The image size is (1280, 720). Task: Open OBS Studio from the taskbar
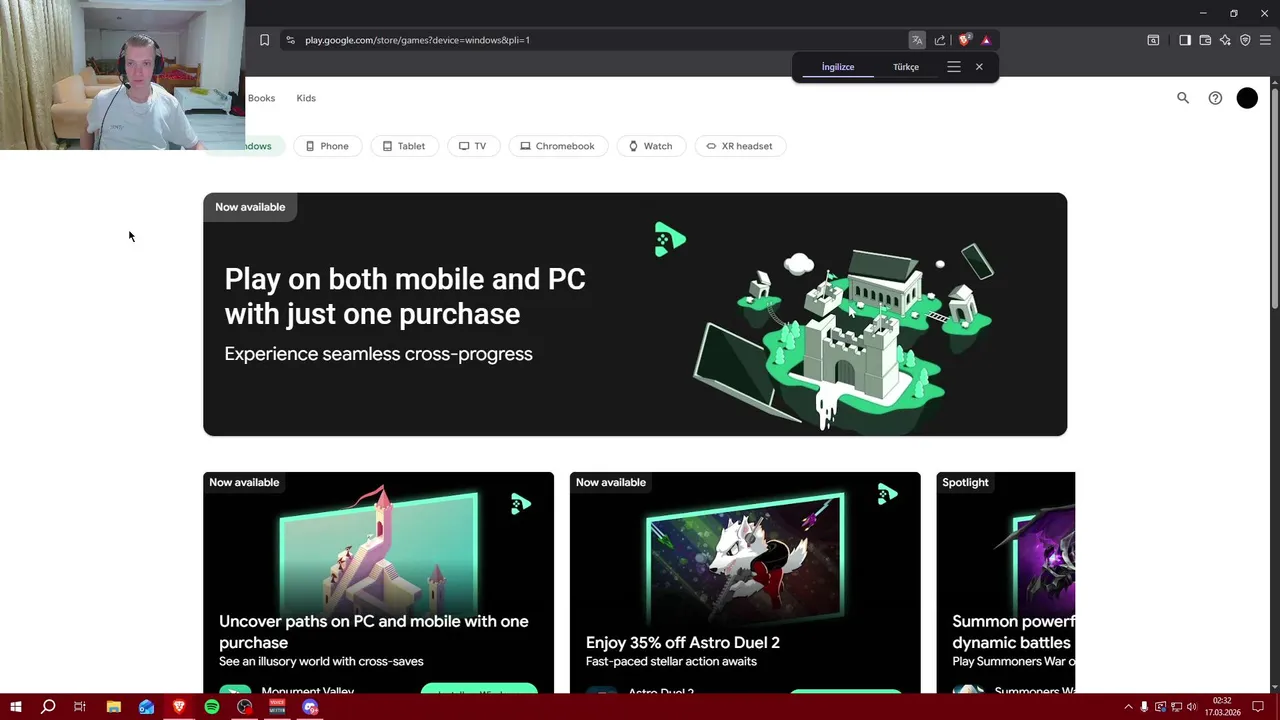click(245, 707)
